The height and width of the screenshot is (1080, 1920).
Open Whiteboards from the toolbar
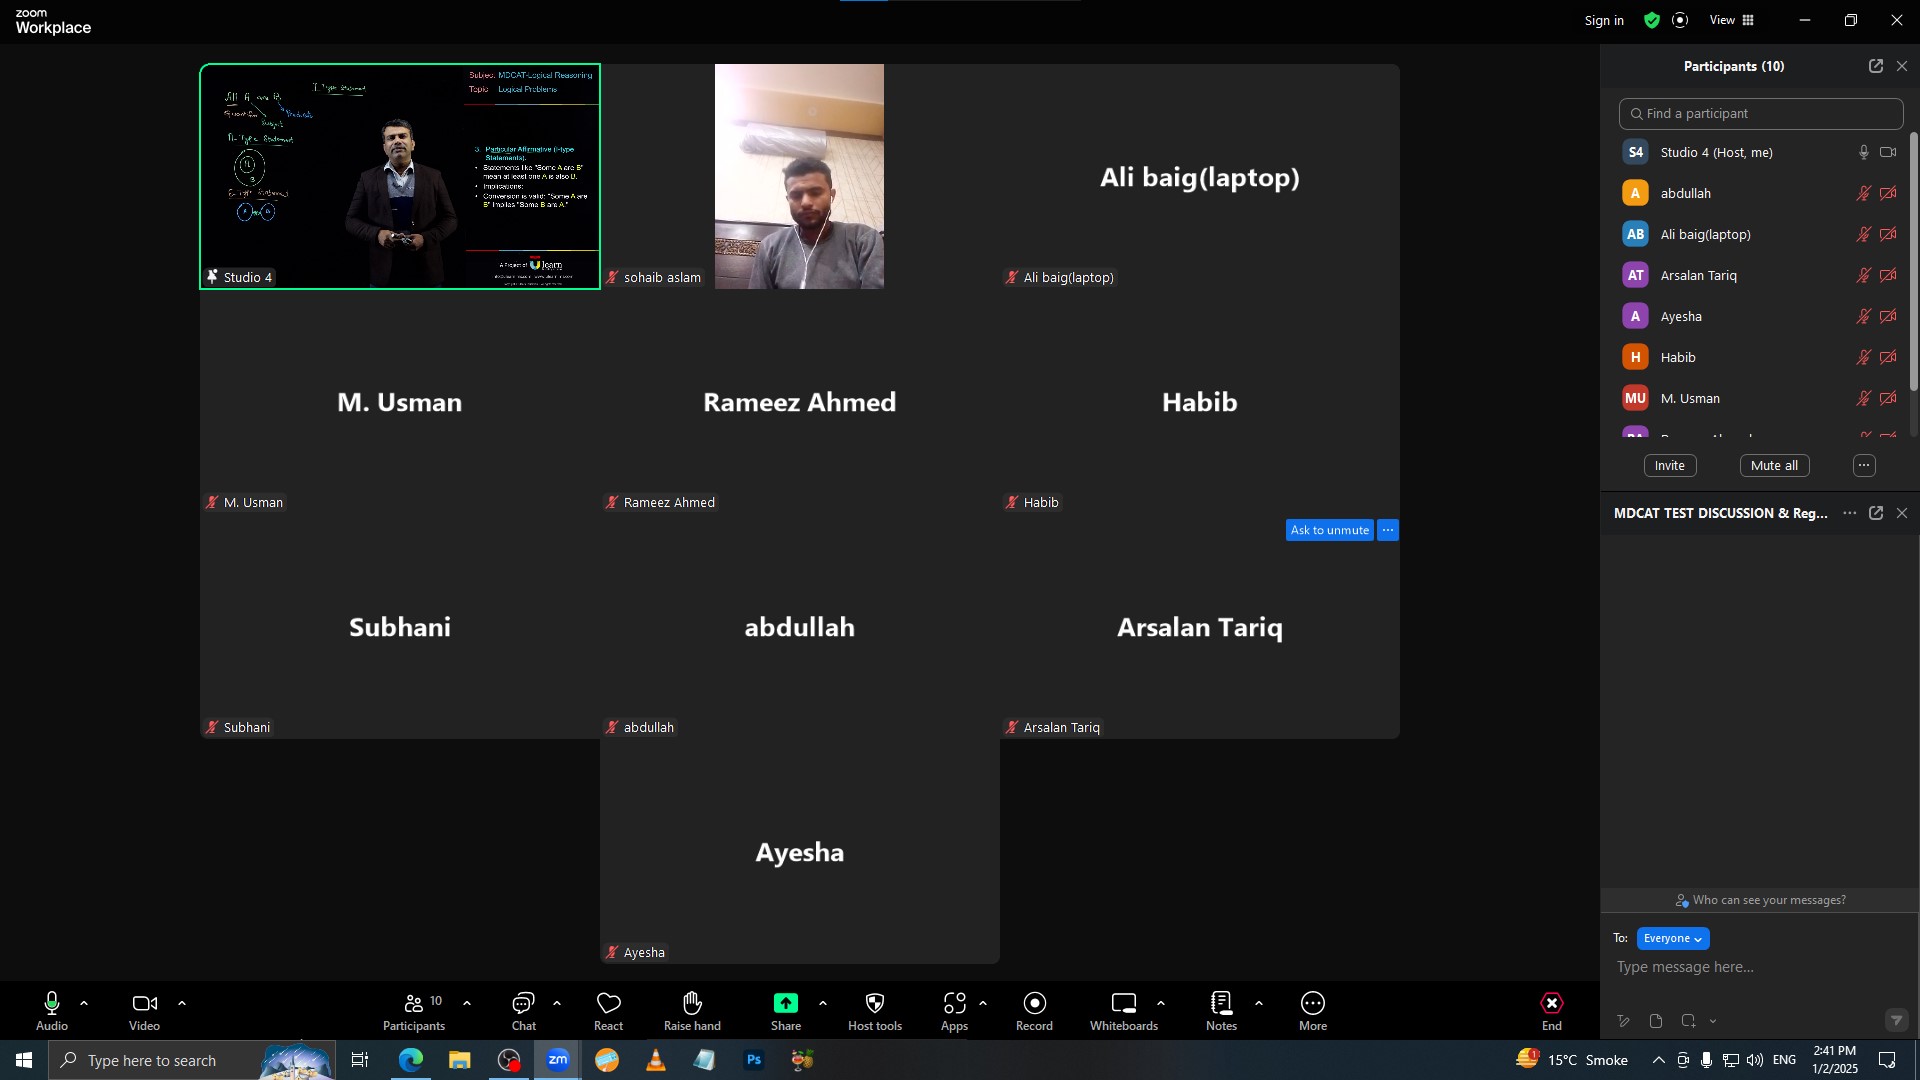(1124, 1010)
